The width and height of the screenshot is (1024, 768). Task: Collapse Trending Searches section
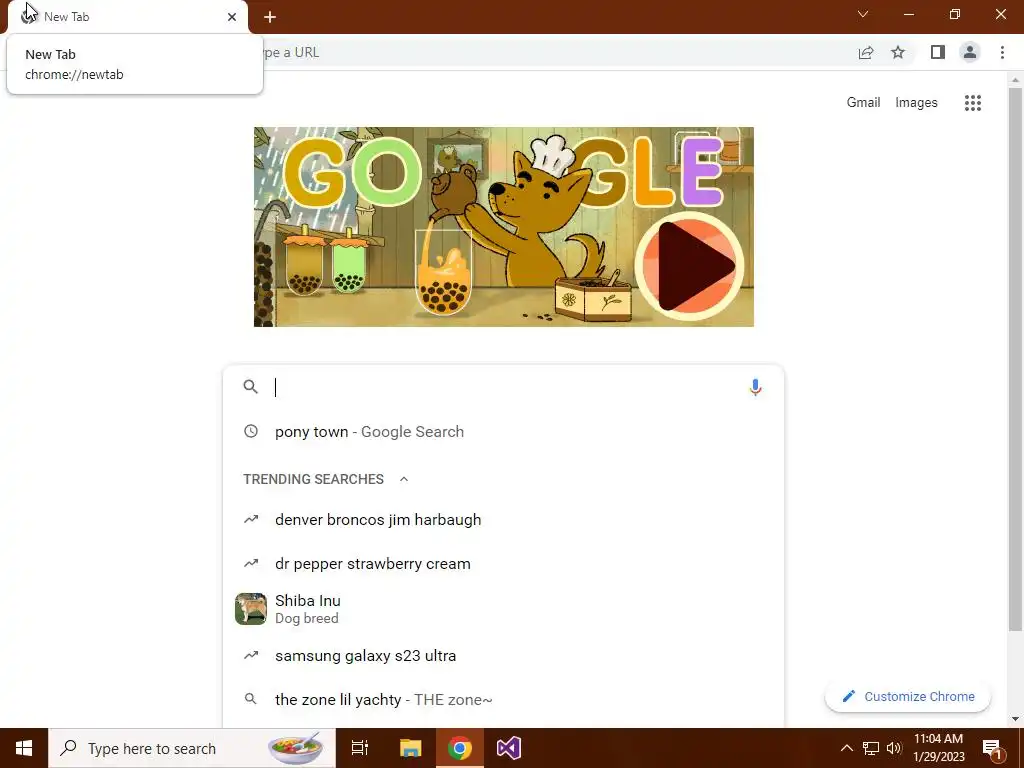404,479
